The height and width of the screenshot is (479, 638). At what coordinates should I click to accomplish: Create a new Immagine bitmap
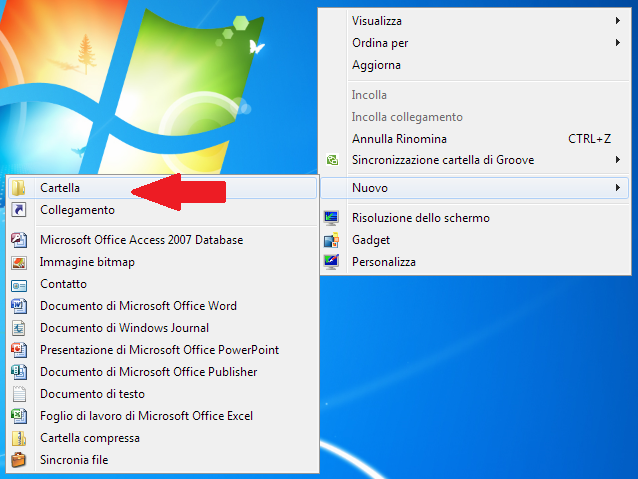pos(162,262)
